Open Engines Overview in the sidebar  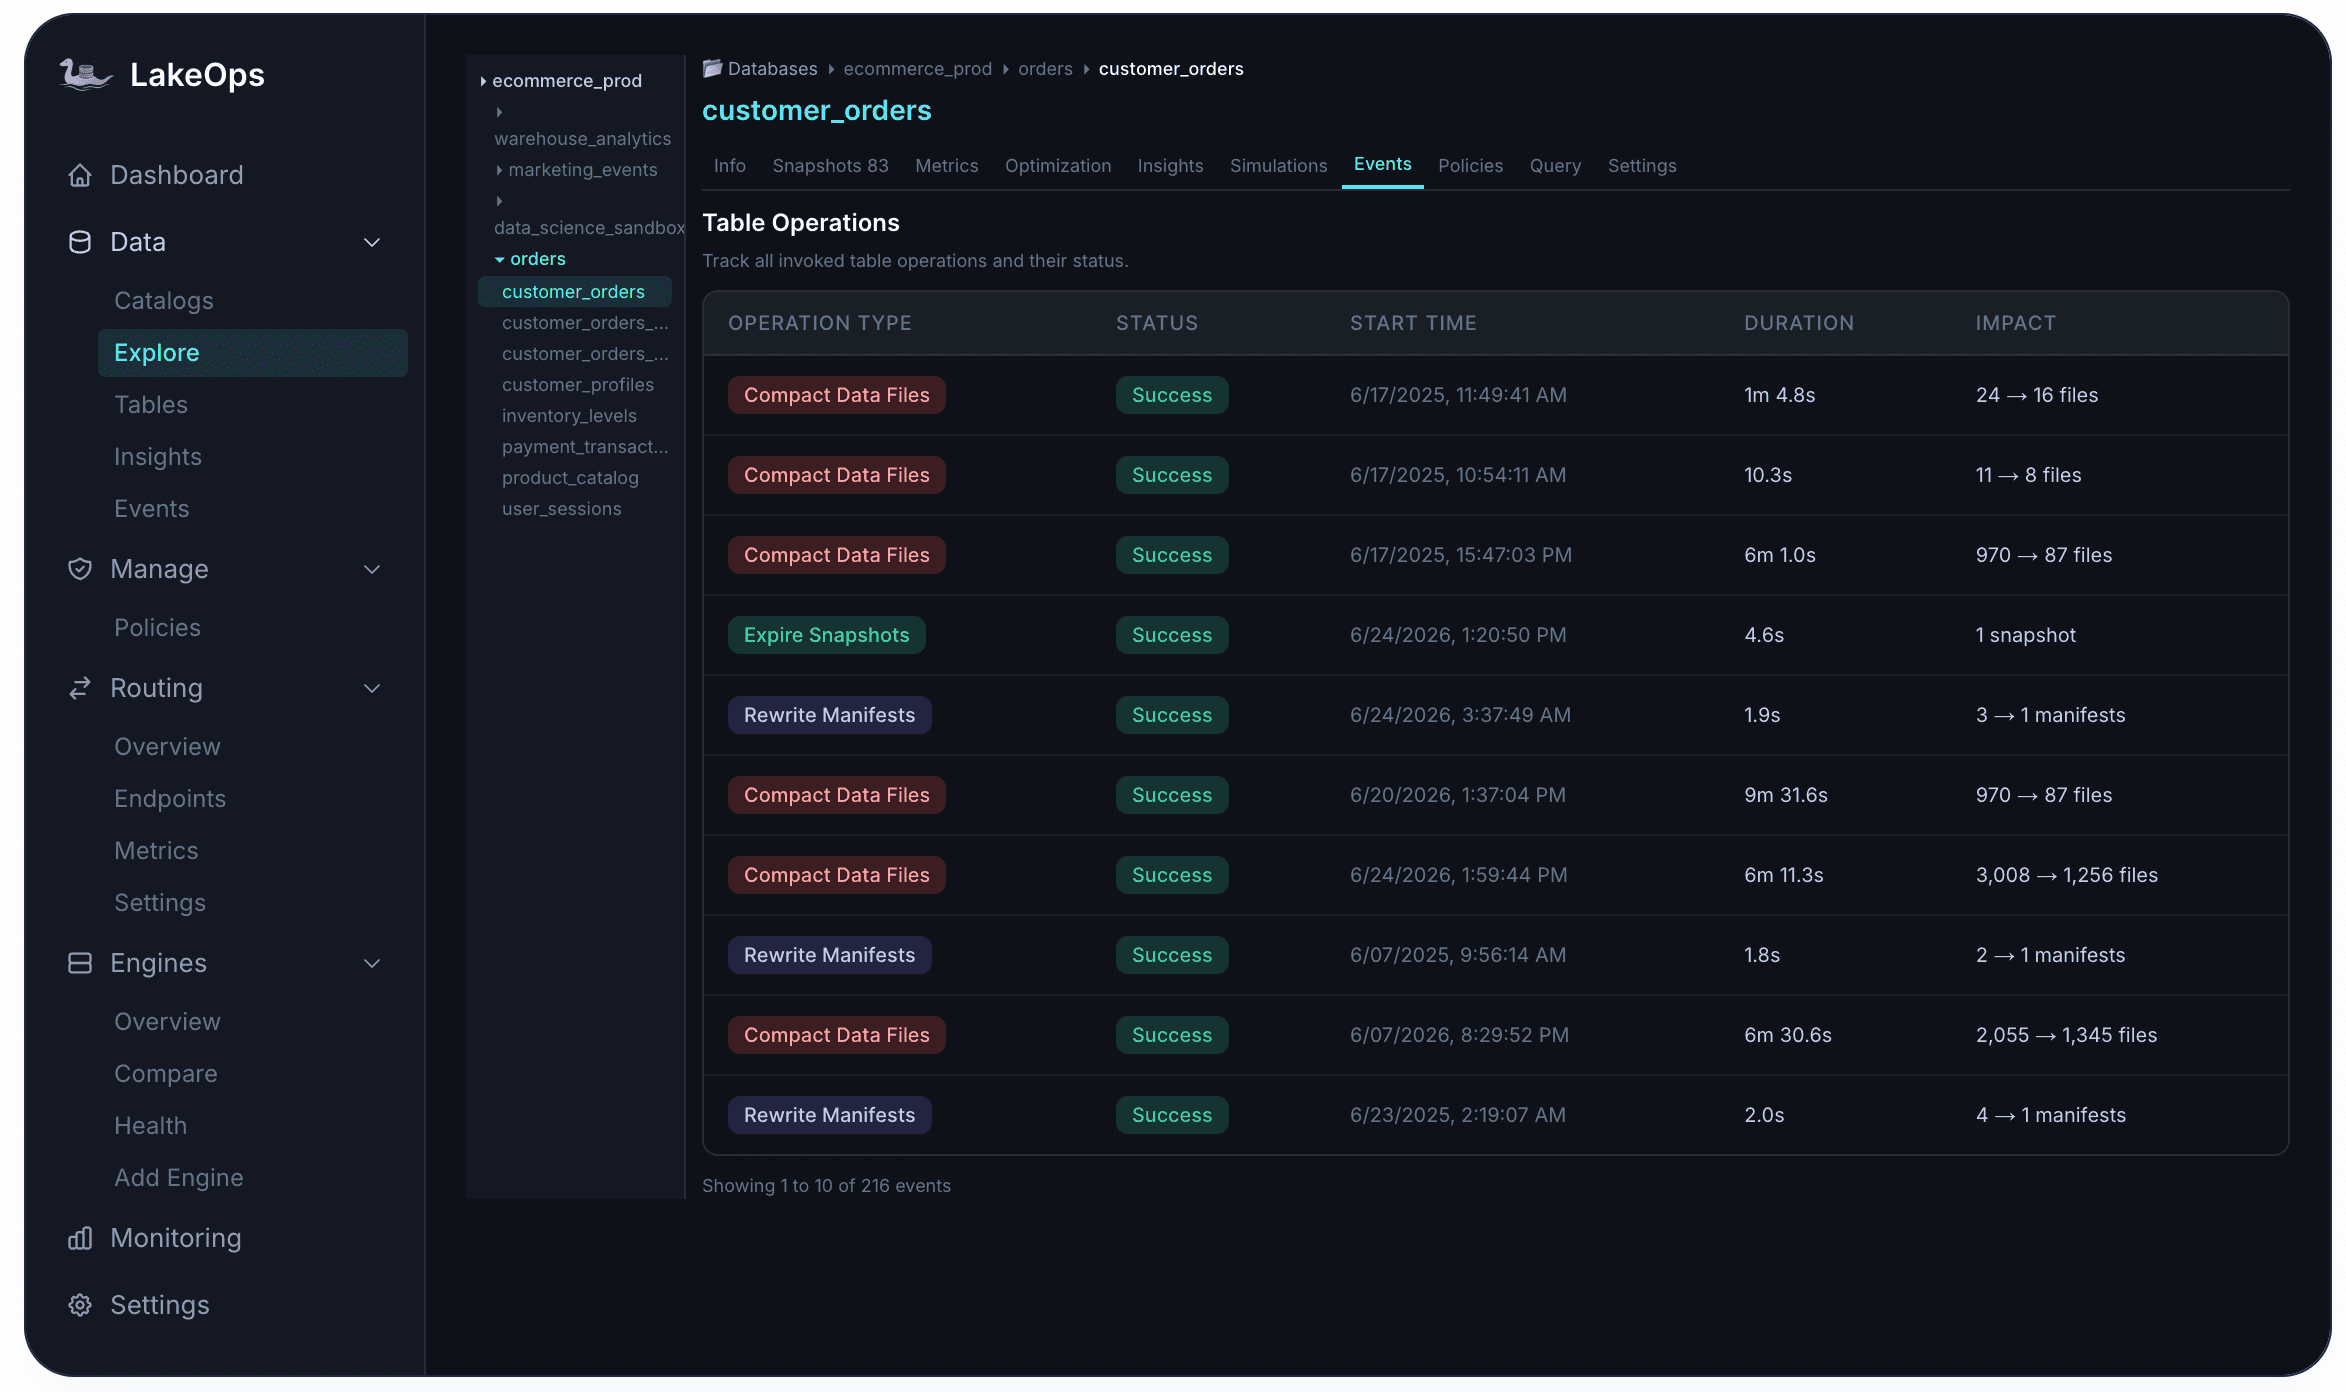(168, 1022)
